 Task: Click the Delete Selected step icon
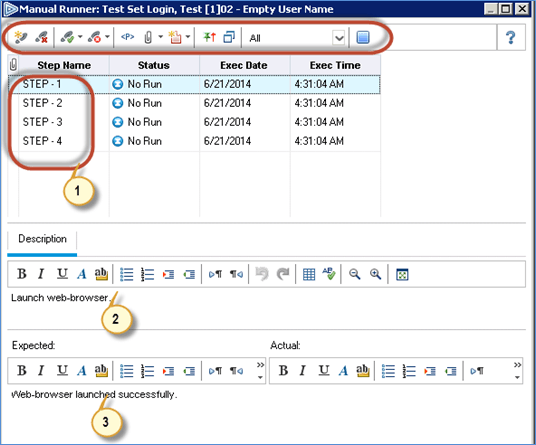[41, 37]
